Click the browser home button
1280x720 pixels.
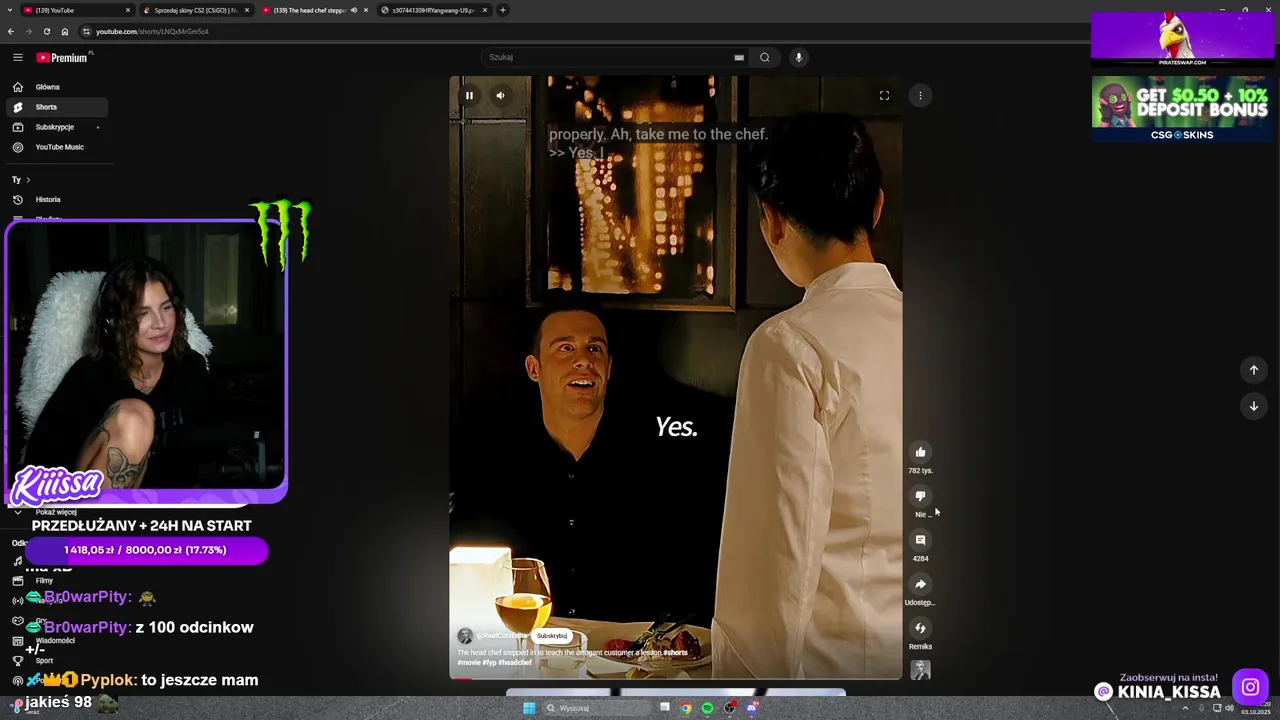coord(65,31)
